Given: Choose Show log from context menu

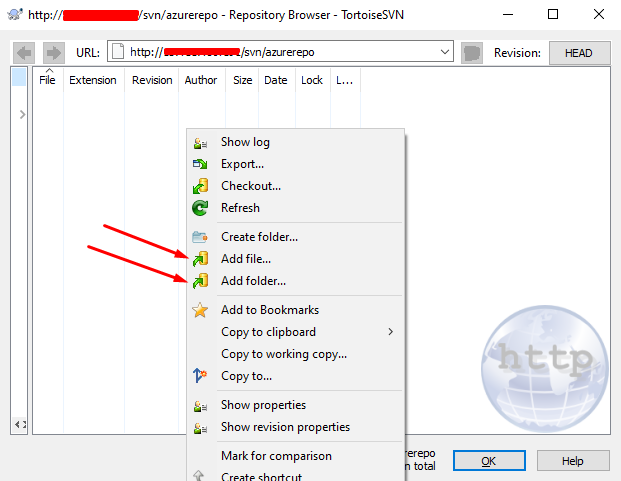Looking at the screenshot, I should (295, 142).
